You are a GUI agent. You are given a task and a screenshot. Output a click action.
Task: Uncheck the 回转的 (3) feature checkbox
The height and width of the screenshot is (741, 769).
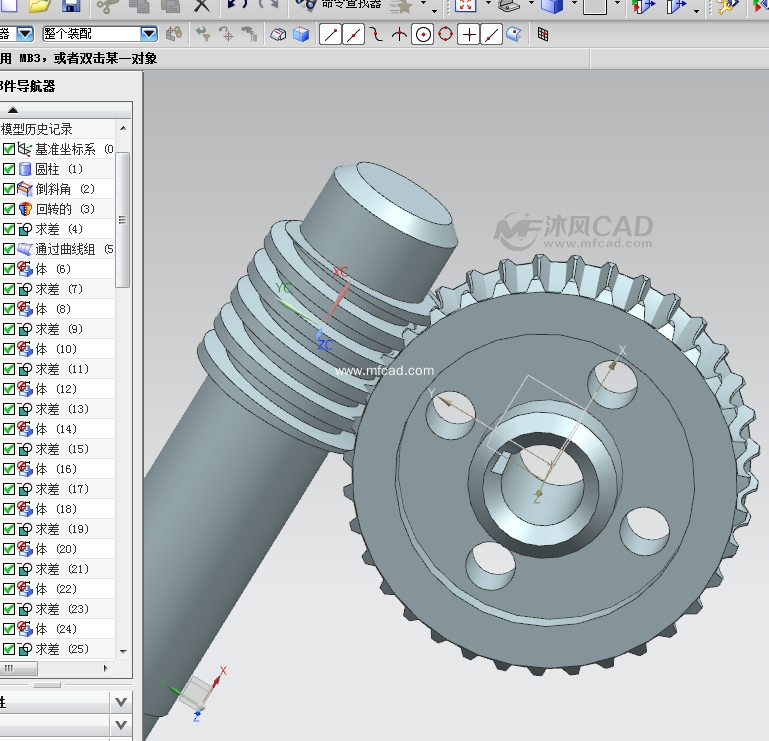(x=8, y=209)
